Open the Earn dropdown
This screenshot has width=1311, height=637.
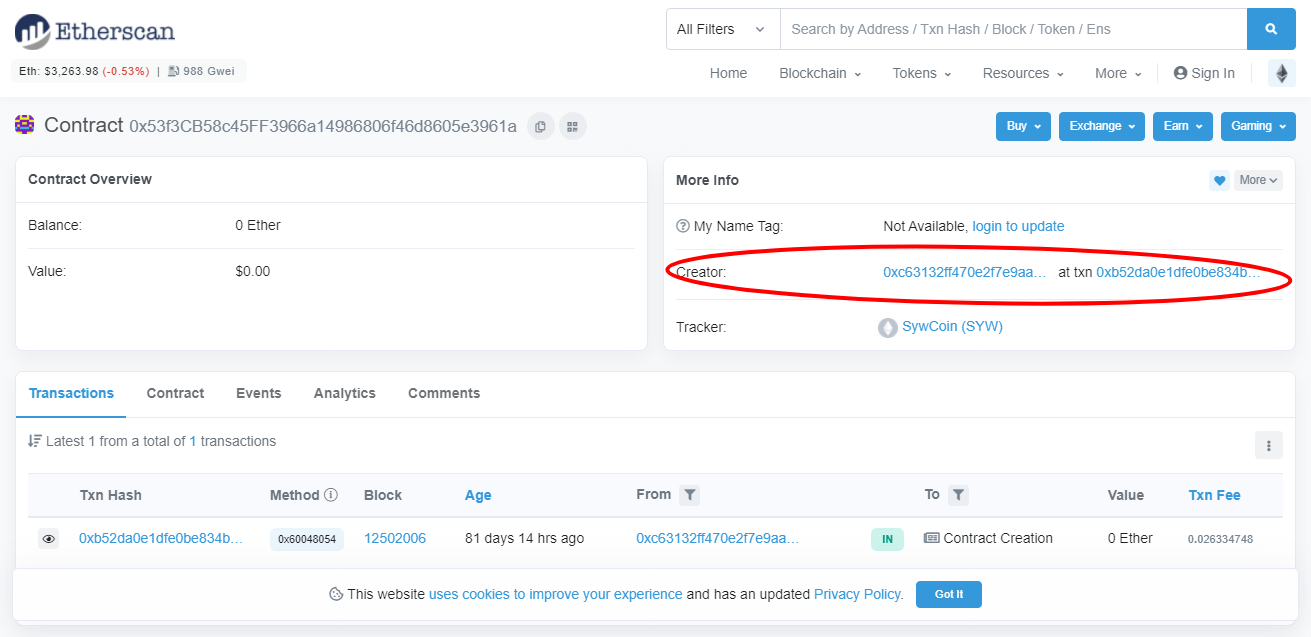pos(1183,126)
